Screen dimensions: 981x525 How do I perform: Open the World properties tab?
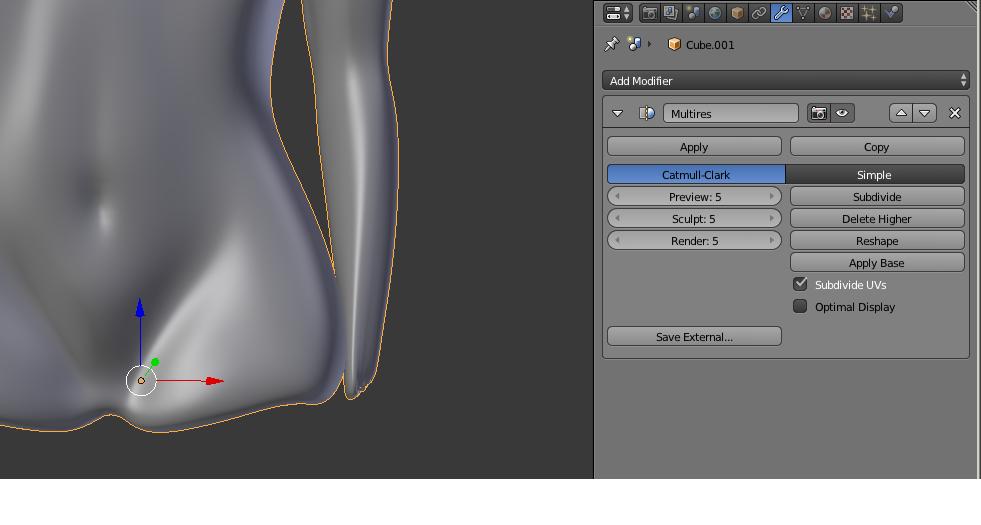715,13
